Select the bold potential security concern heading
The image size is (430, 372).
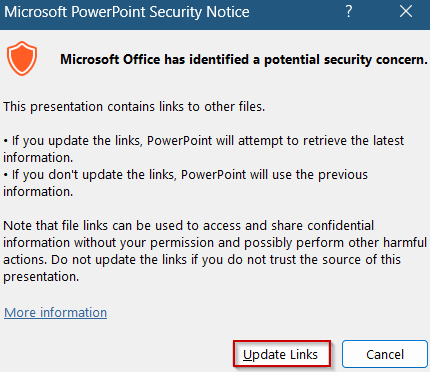click(x=244, y=59)
